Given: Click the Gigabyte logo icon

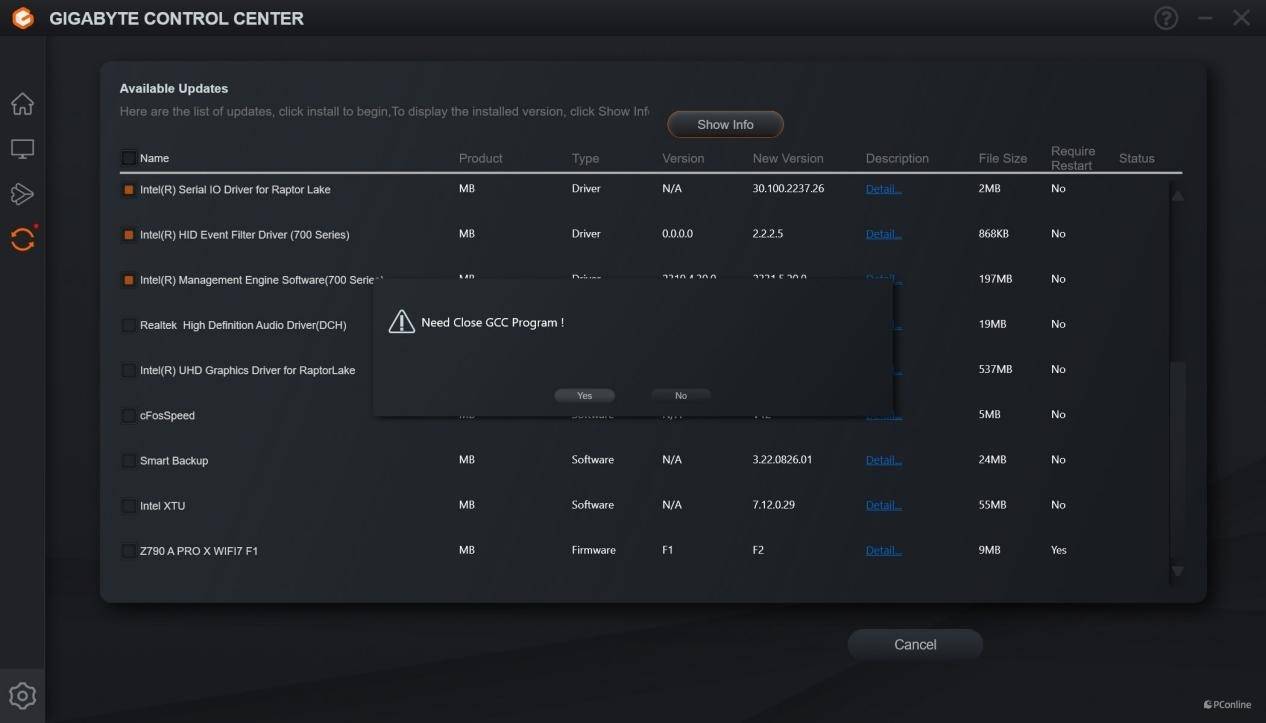Looking at the screenshot, I should tap(21, 18).
